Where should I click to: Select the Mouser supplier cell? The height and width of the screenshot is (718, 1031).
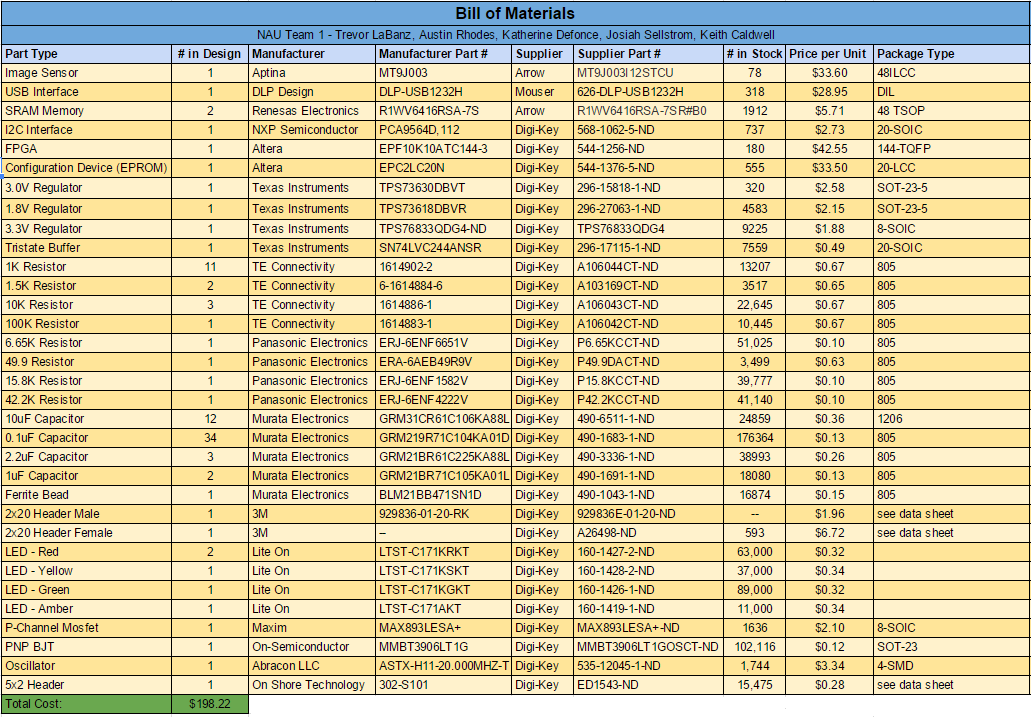click(x=542, y=92)
